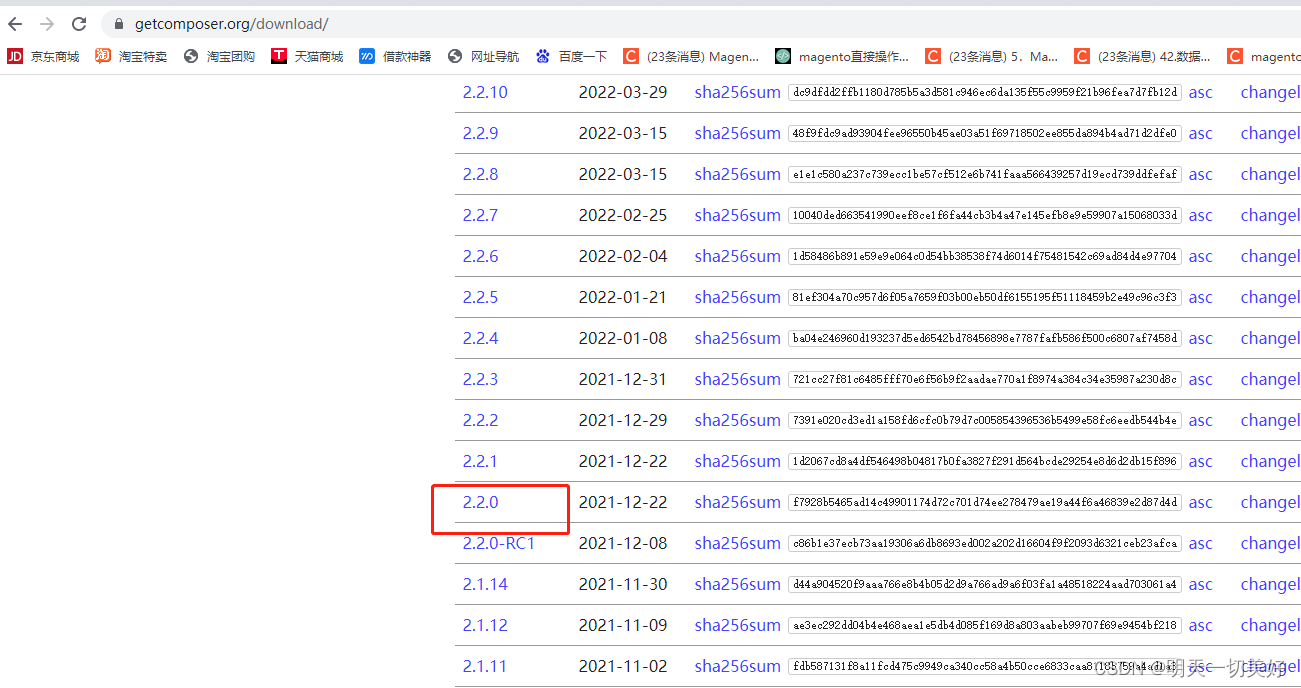Download Composer version 2.2.3
Viewport: 1301px width, 688px height.
(x=480, y=379)
